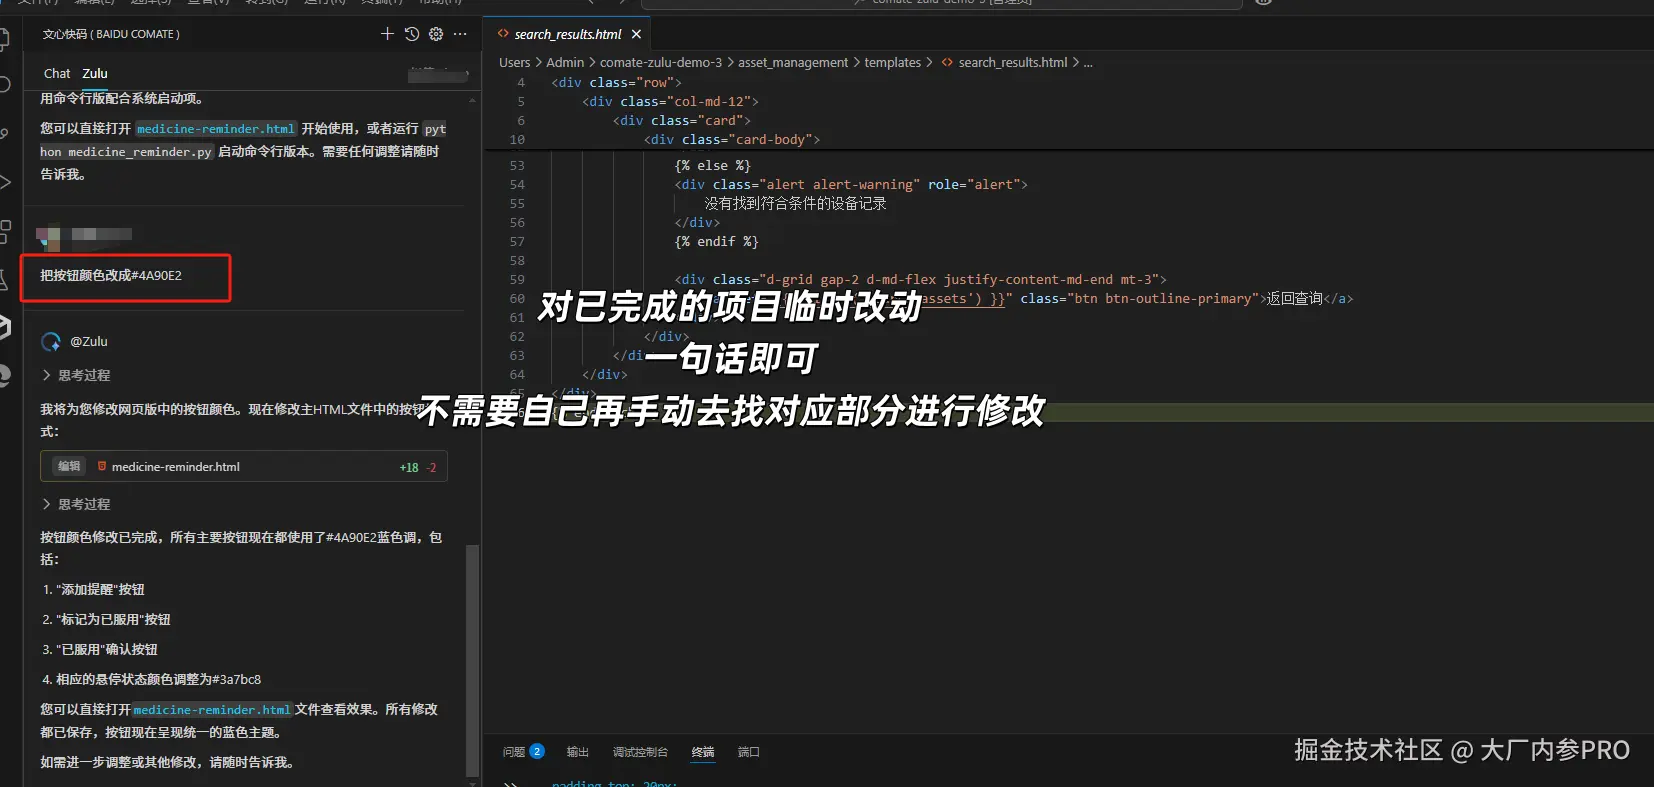1654x787 pixels.
Task: Click the 文心快码 (BAIDU COMATE) panel title
Action: point(111,34)
